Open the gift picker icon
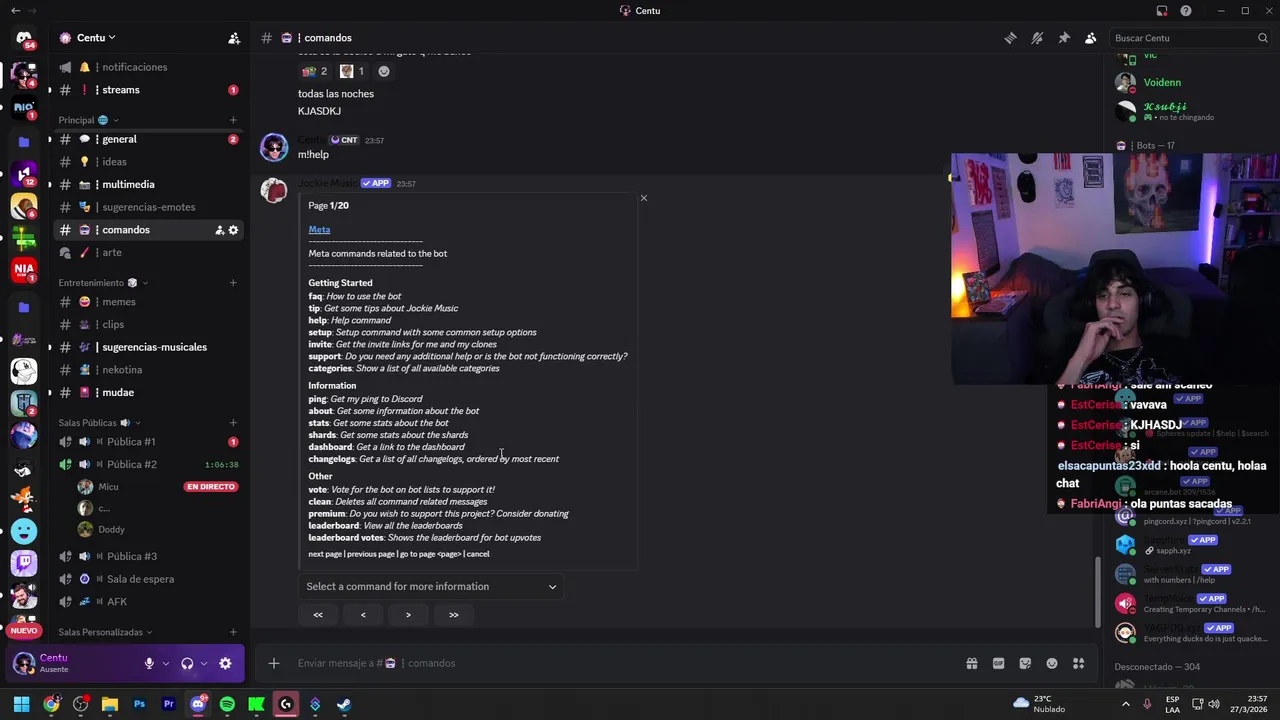Screen dimensions: 1280x720 point(971,663)
